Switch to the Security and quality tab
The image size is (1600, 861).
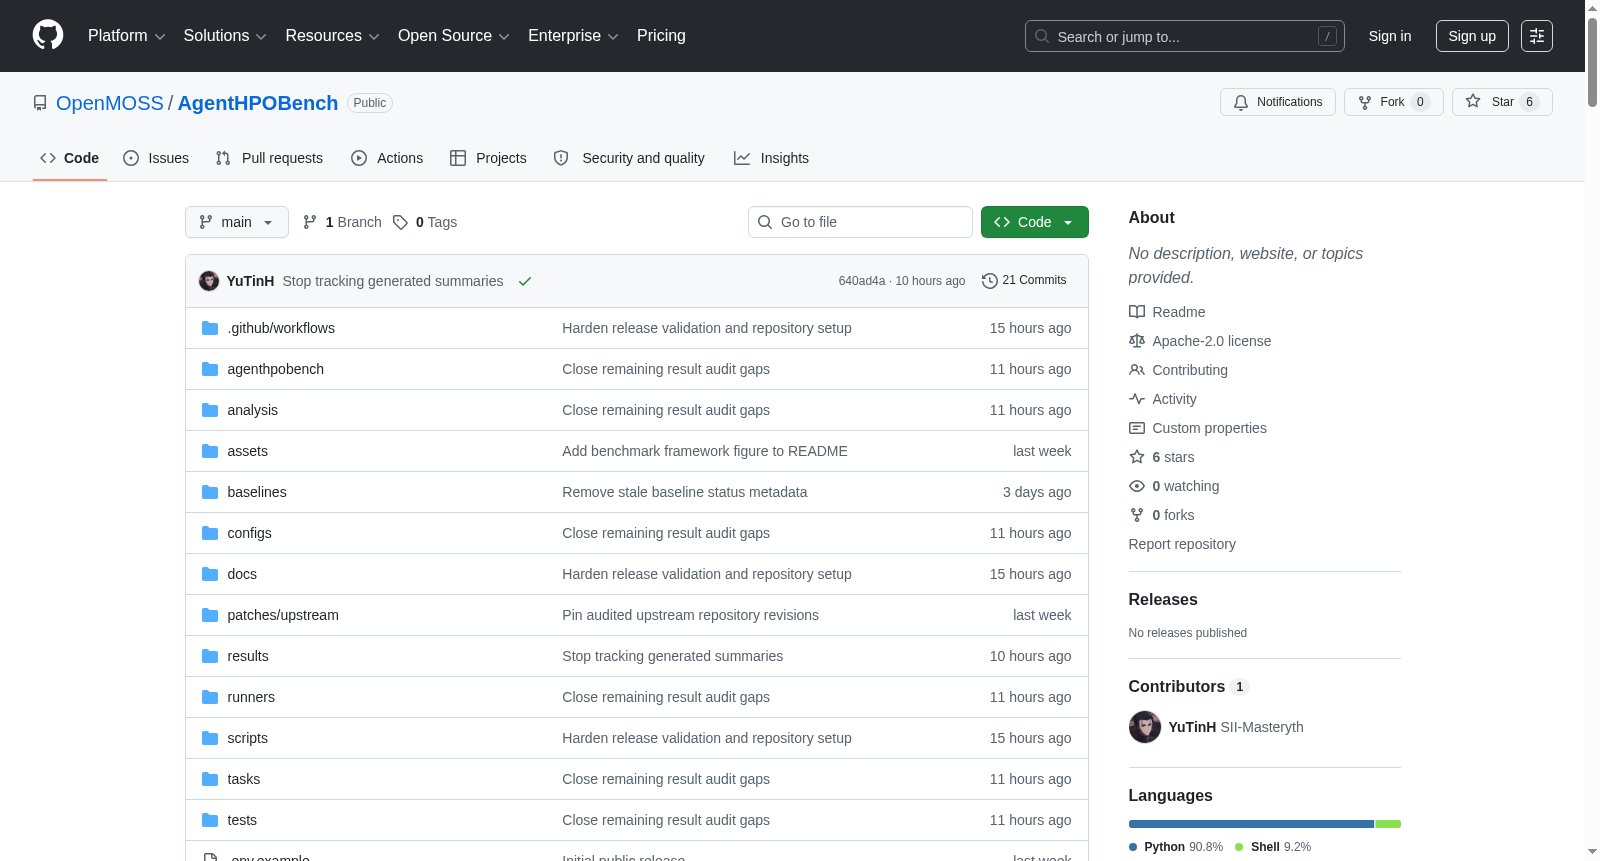coord(629,158)
